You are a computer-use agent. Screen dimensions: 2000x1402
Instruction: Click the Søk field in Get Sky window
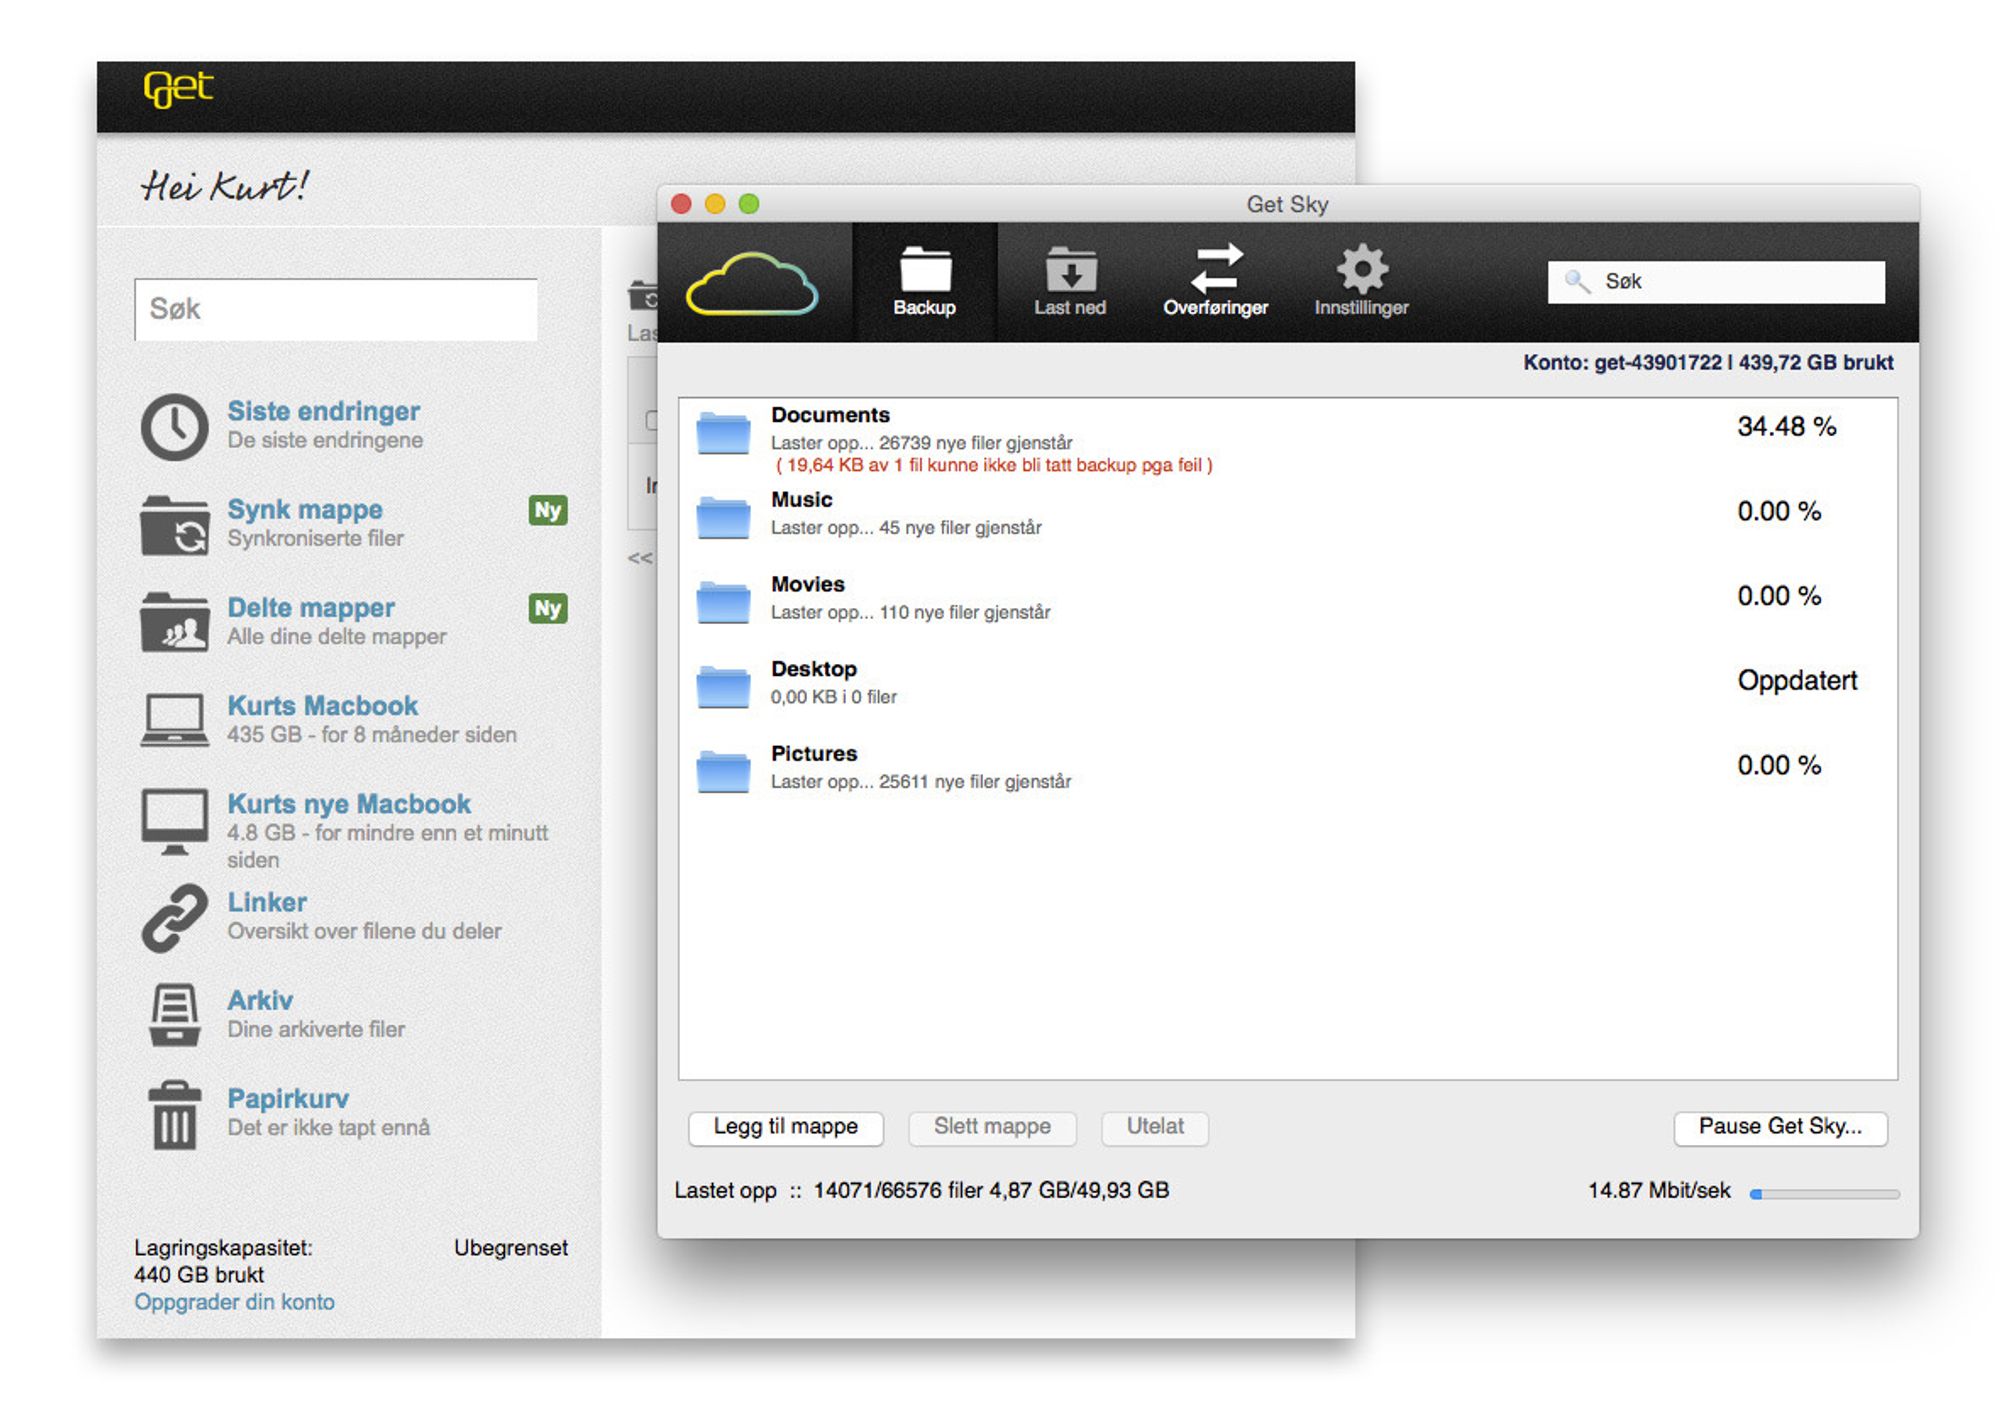1716,282
